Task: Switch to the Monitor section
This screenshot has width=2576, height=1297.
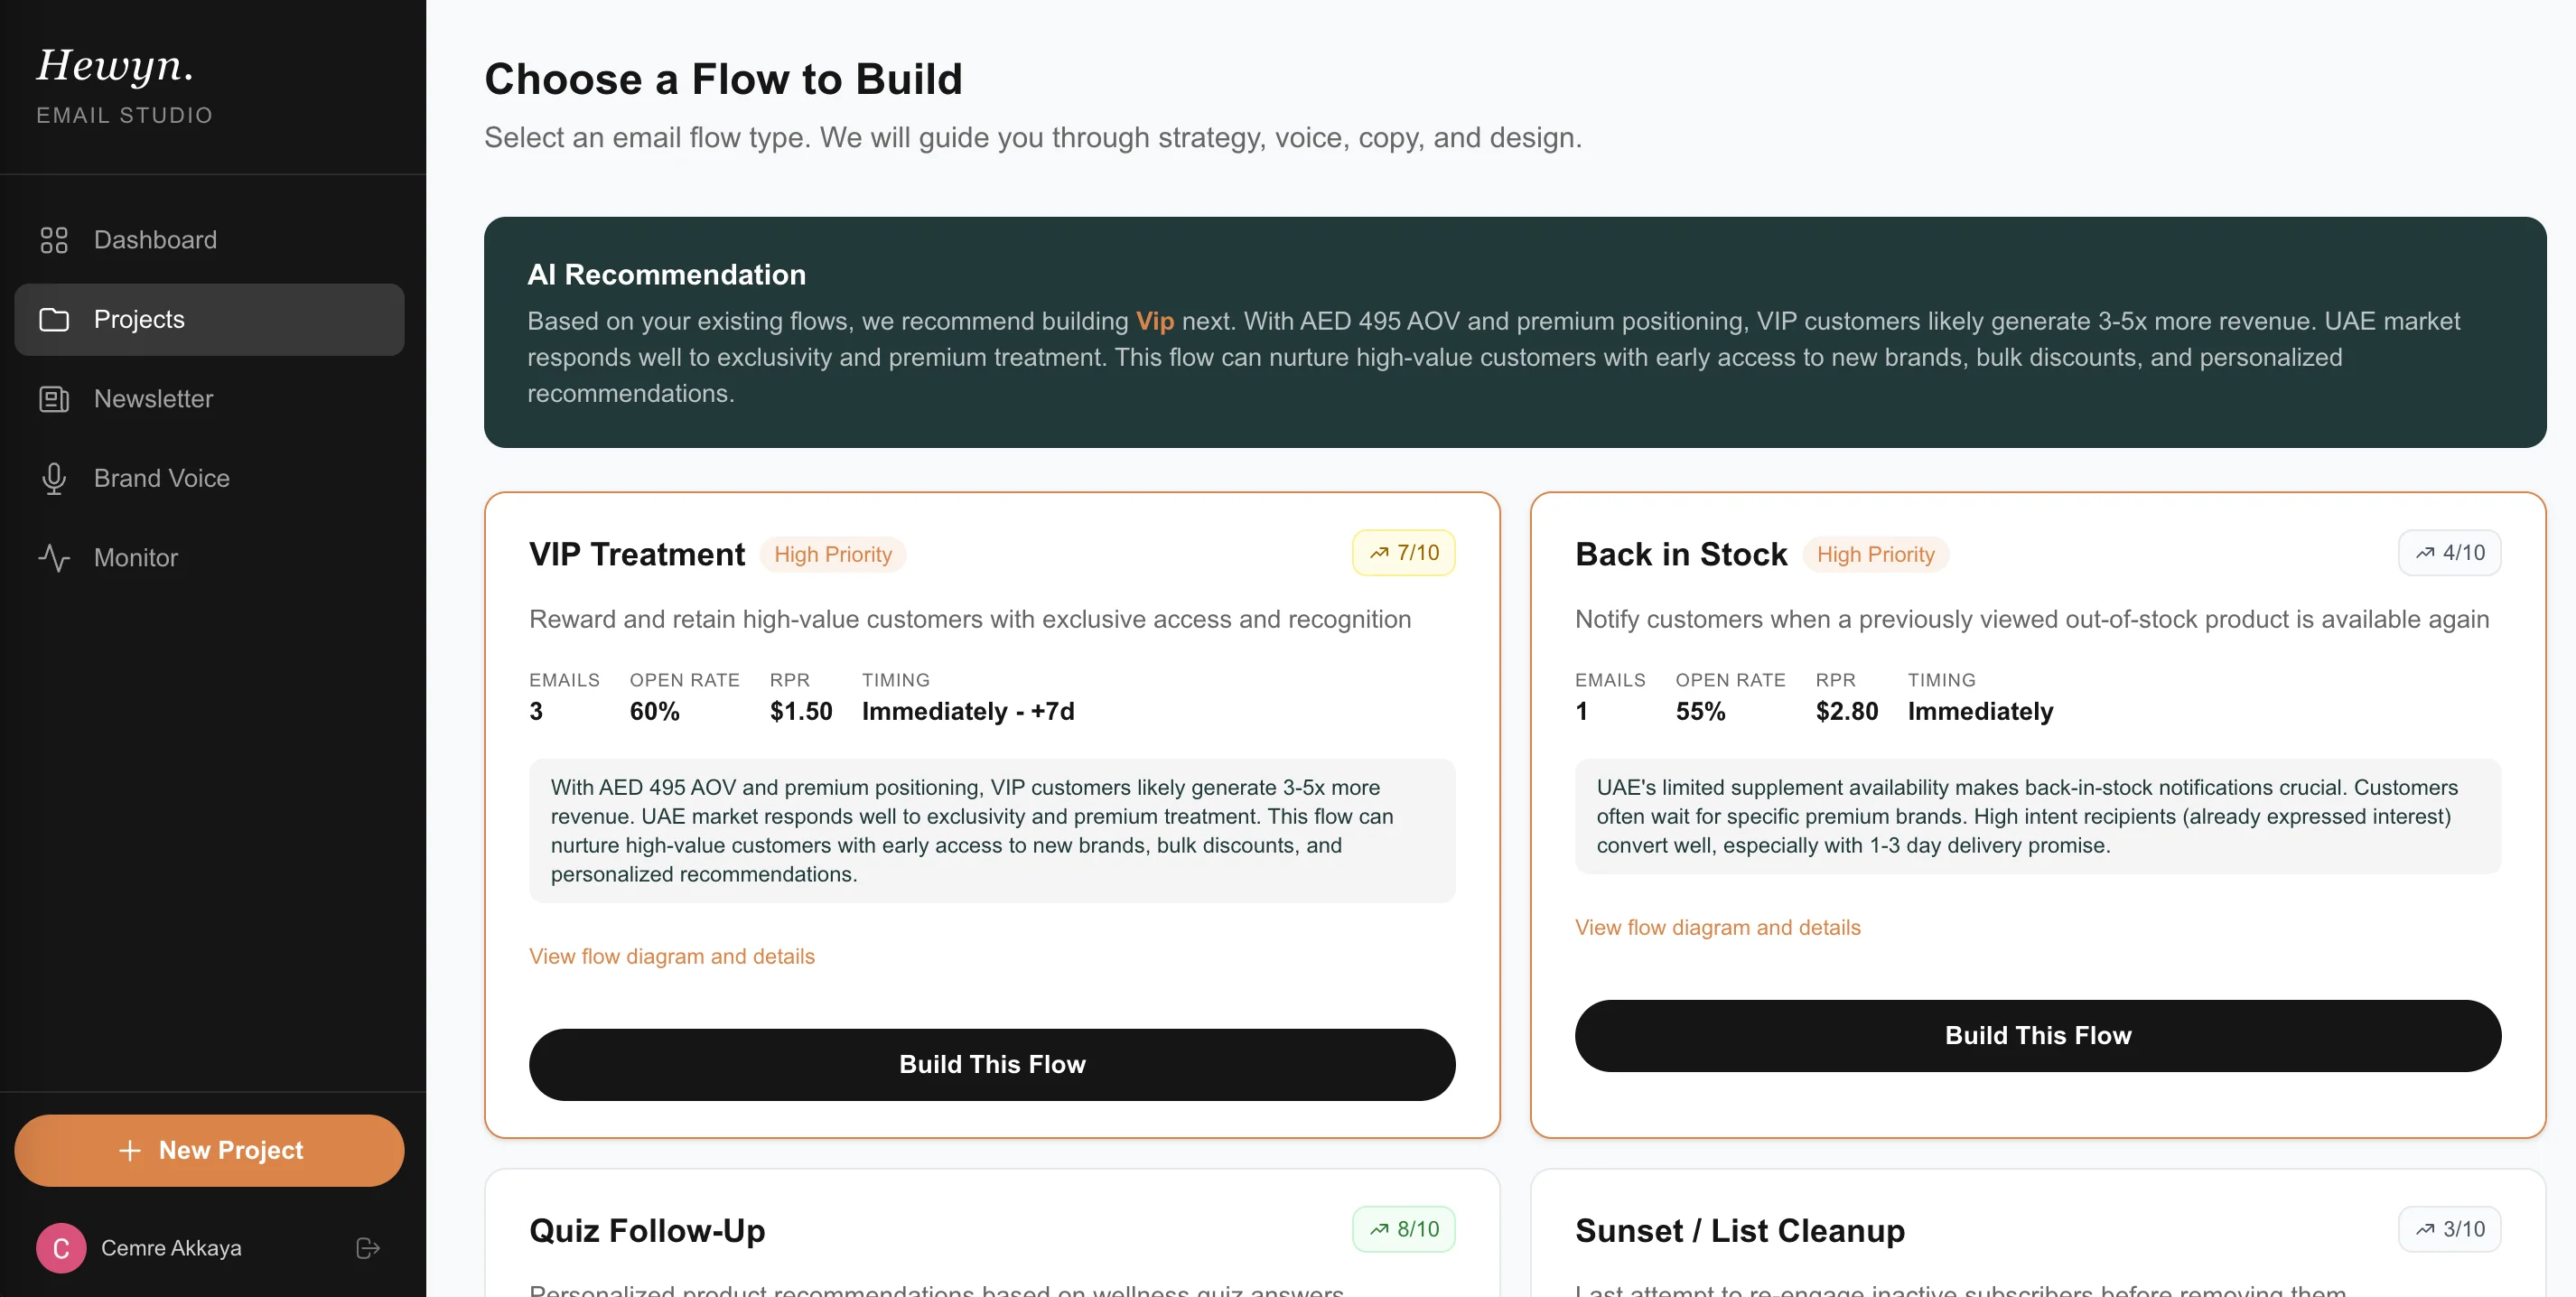Action: (136, 557)
